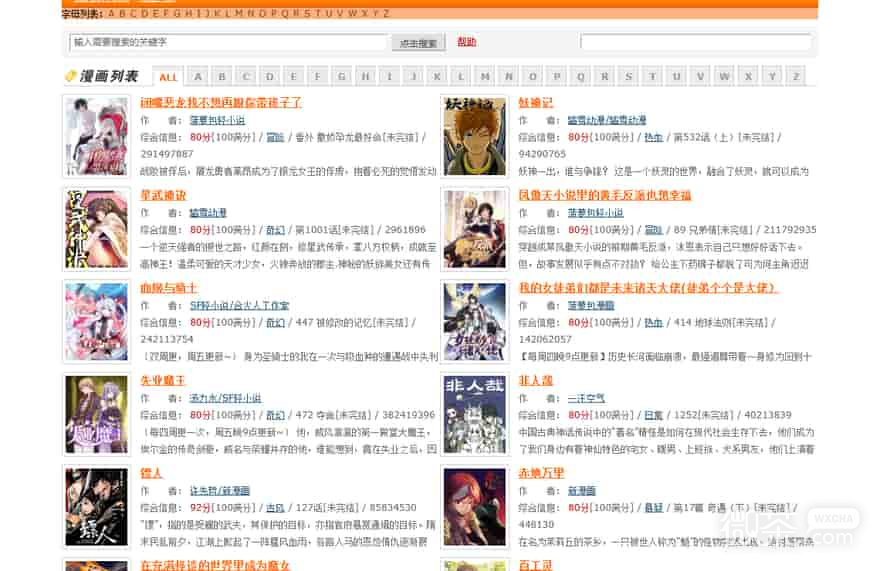Open the cover next to 我的女徒弟们 title
Screen dimensions: 880x571
pos(475,322)
